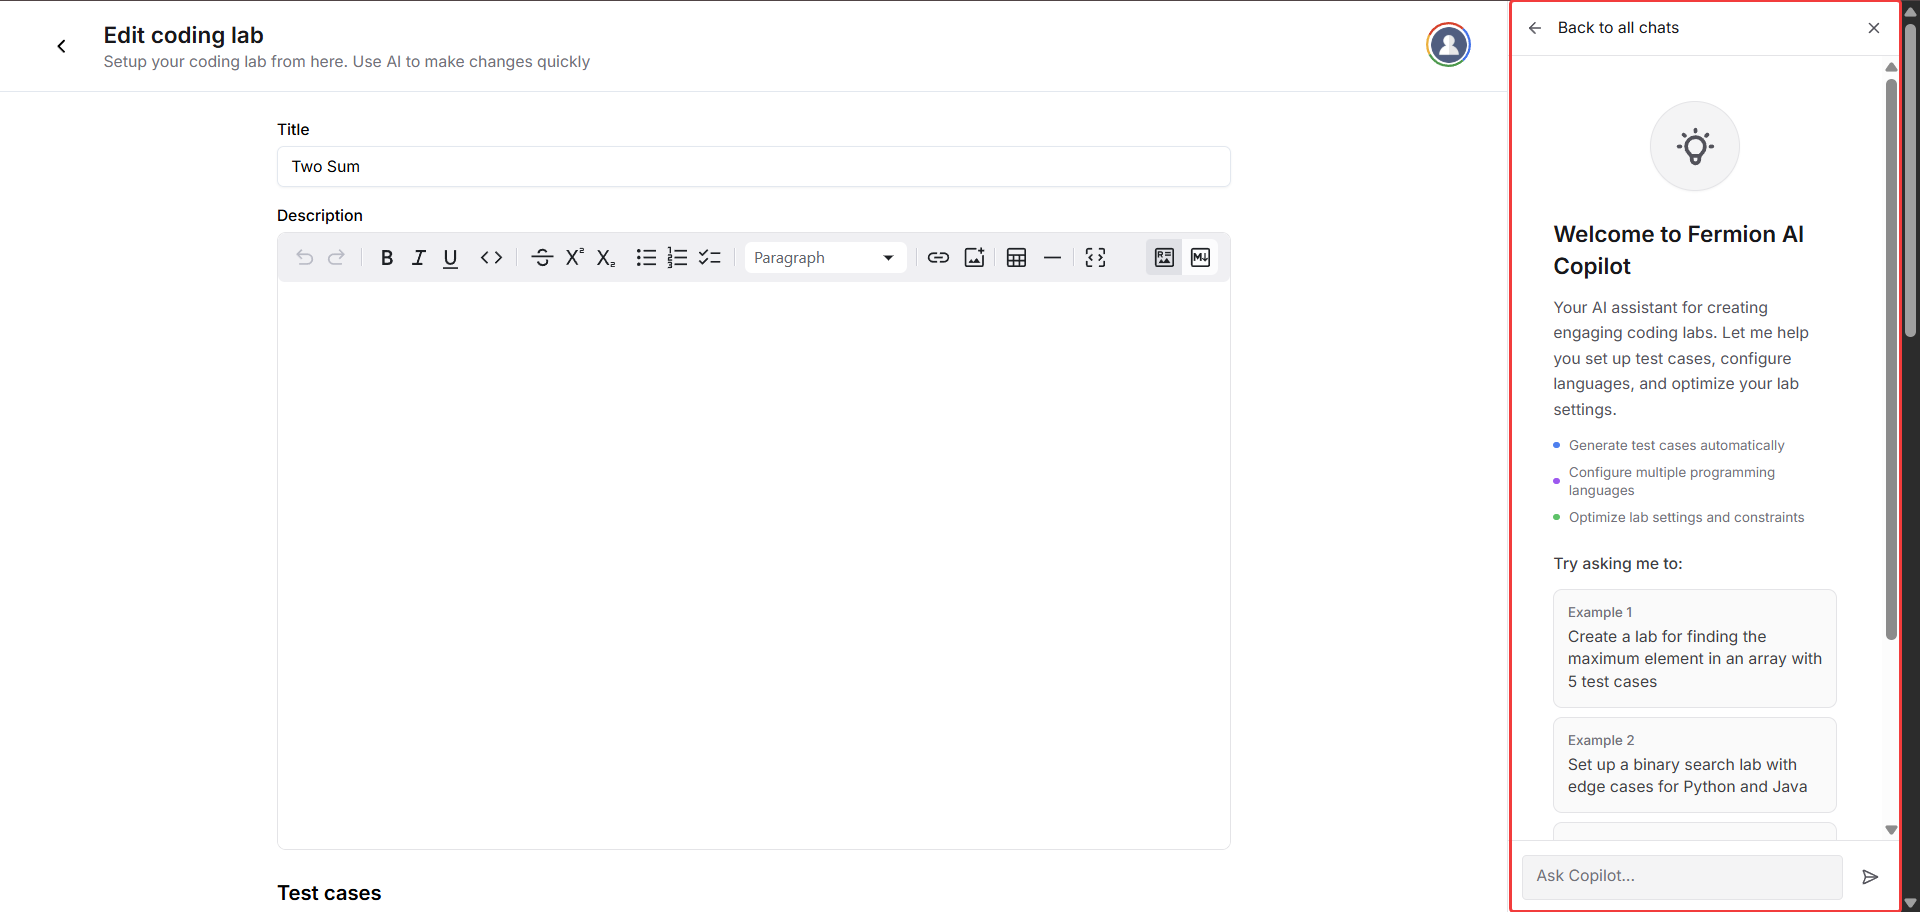Image resolution: width=1920 pixels, height=912 pixels.
Task: Toggle bold formatting in description toolbar
Action: pyautogui.click(x=386, y=258)
